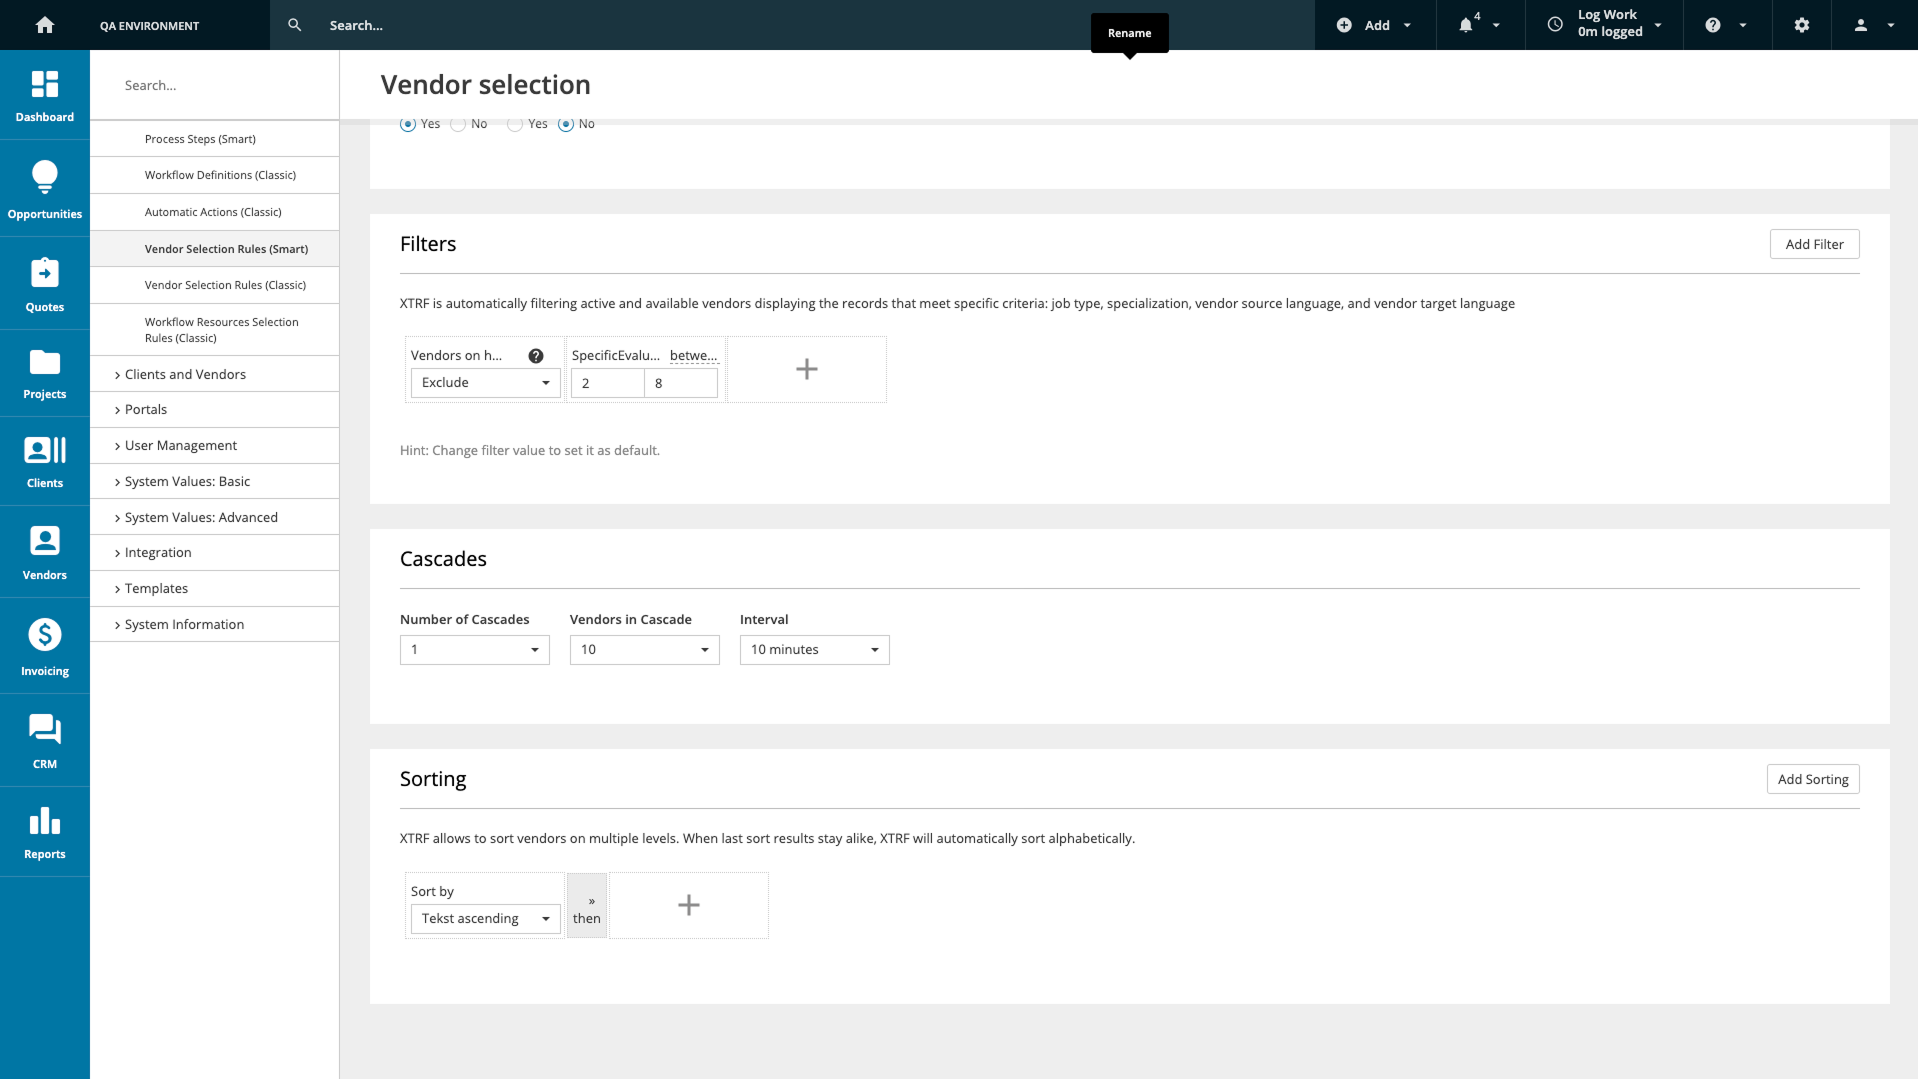Open the settings gear icon

1801,25
